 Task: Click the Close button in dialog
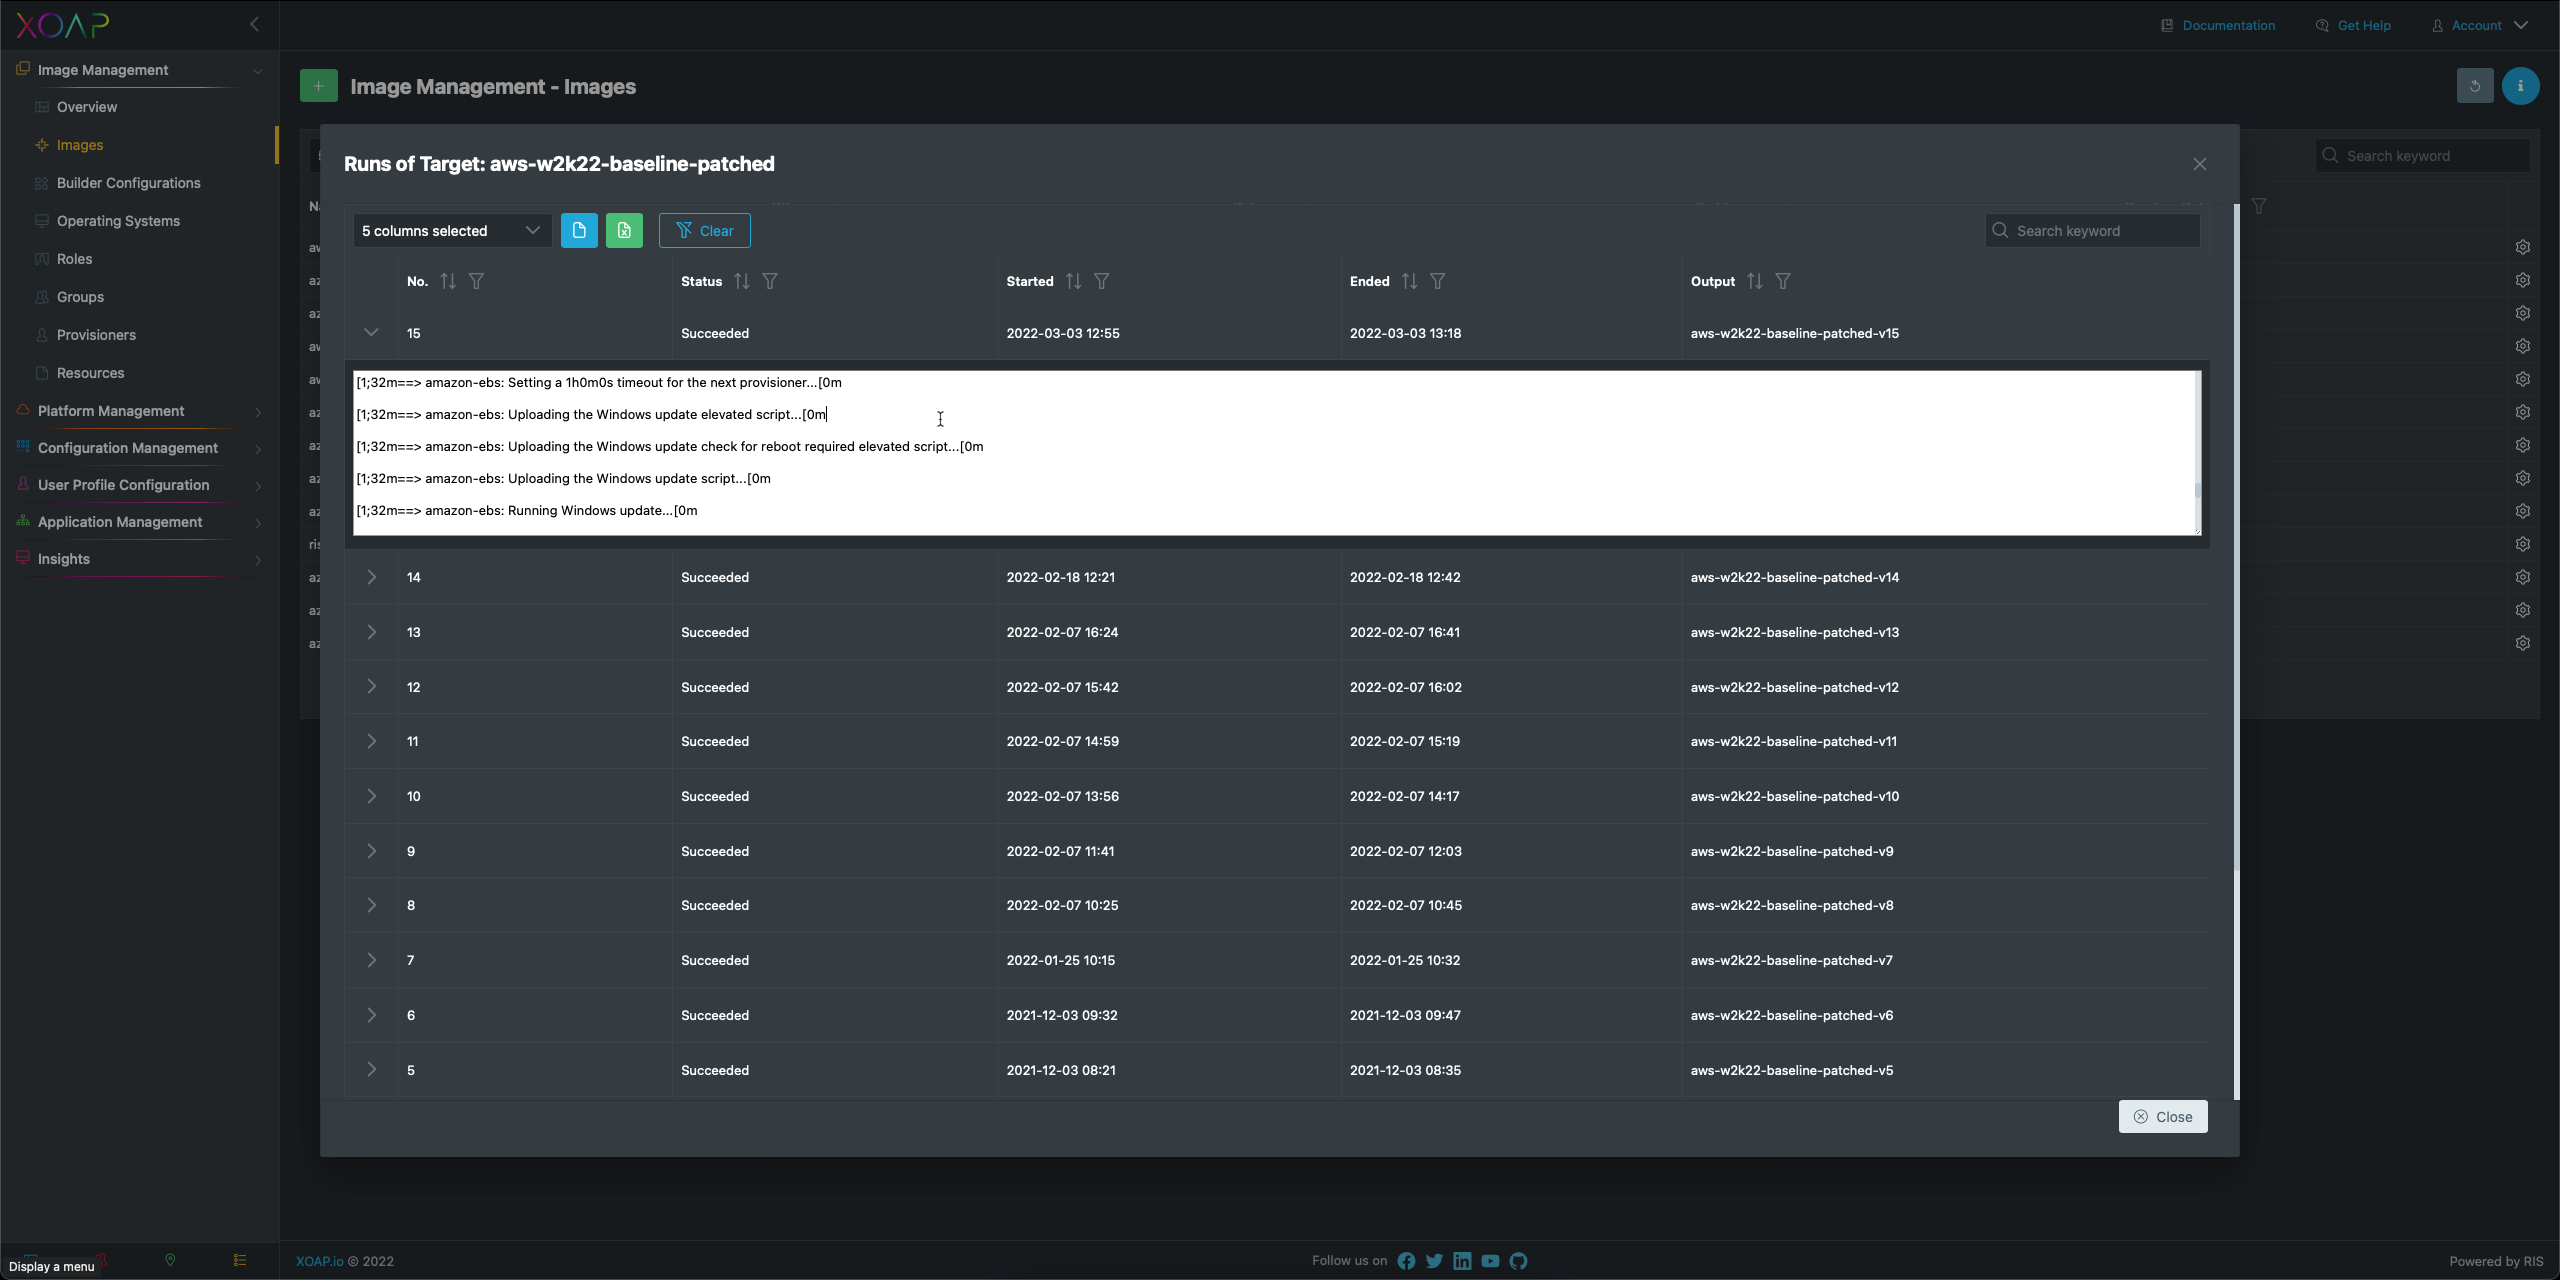coord(2163,1117)
